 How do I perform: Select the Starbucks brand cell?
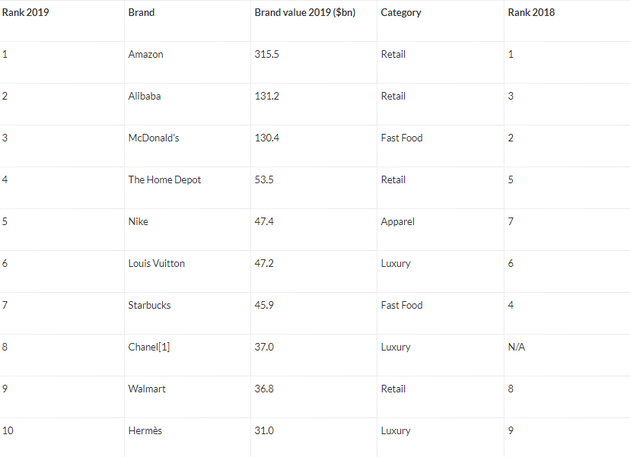tap(149, 305)
